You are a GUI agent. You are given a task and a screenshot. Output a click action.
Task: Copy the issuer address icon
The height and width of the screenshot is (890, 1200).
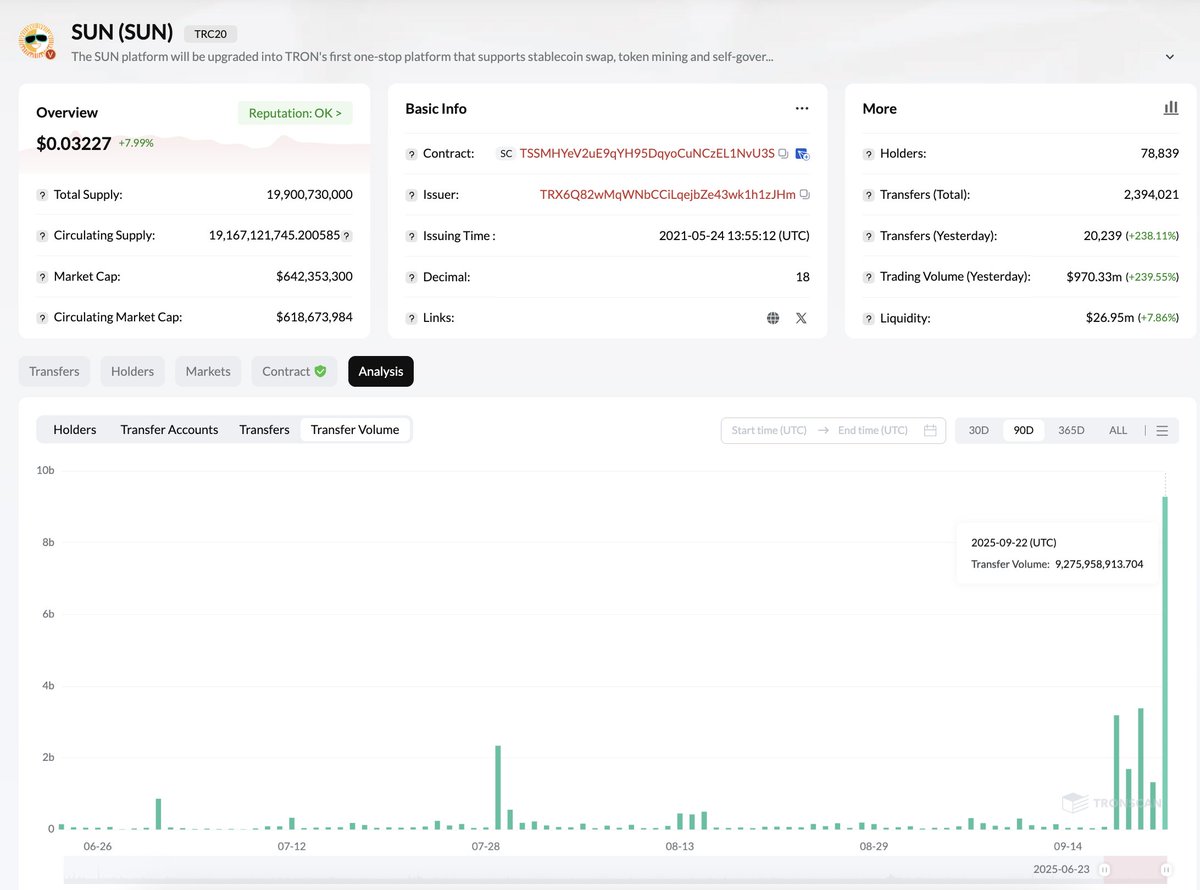coord(805,195)
